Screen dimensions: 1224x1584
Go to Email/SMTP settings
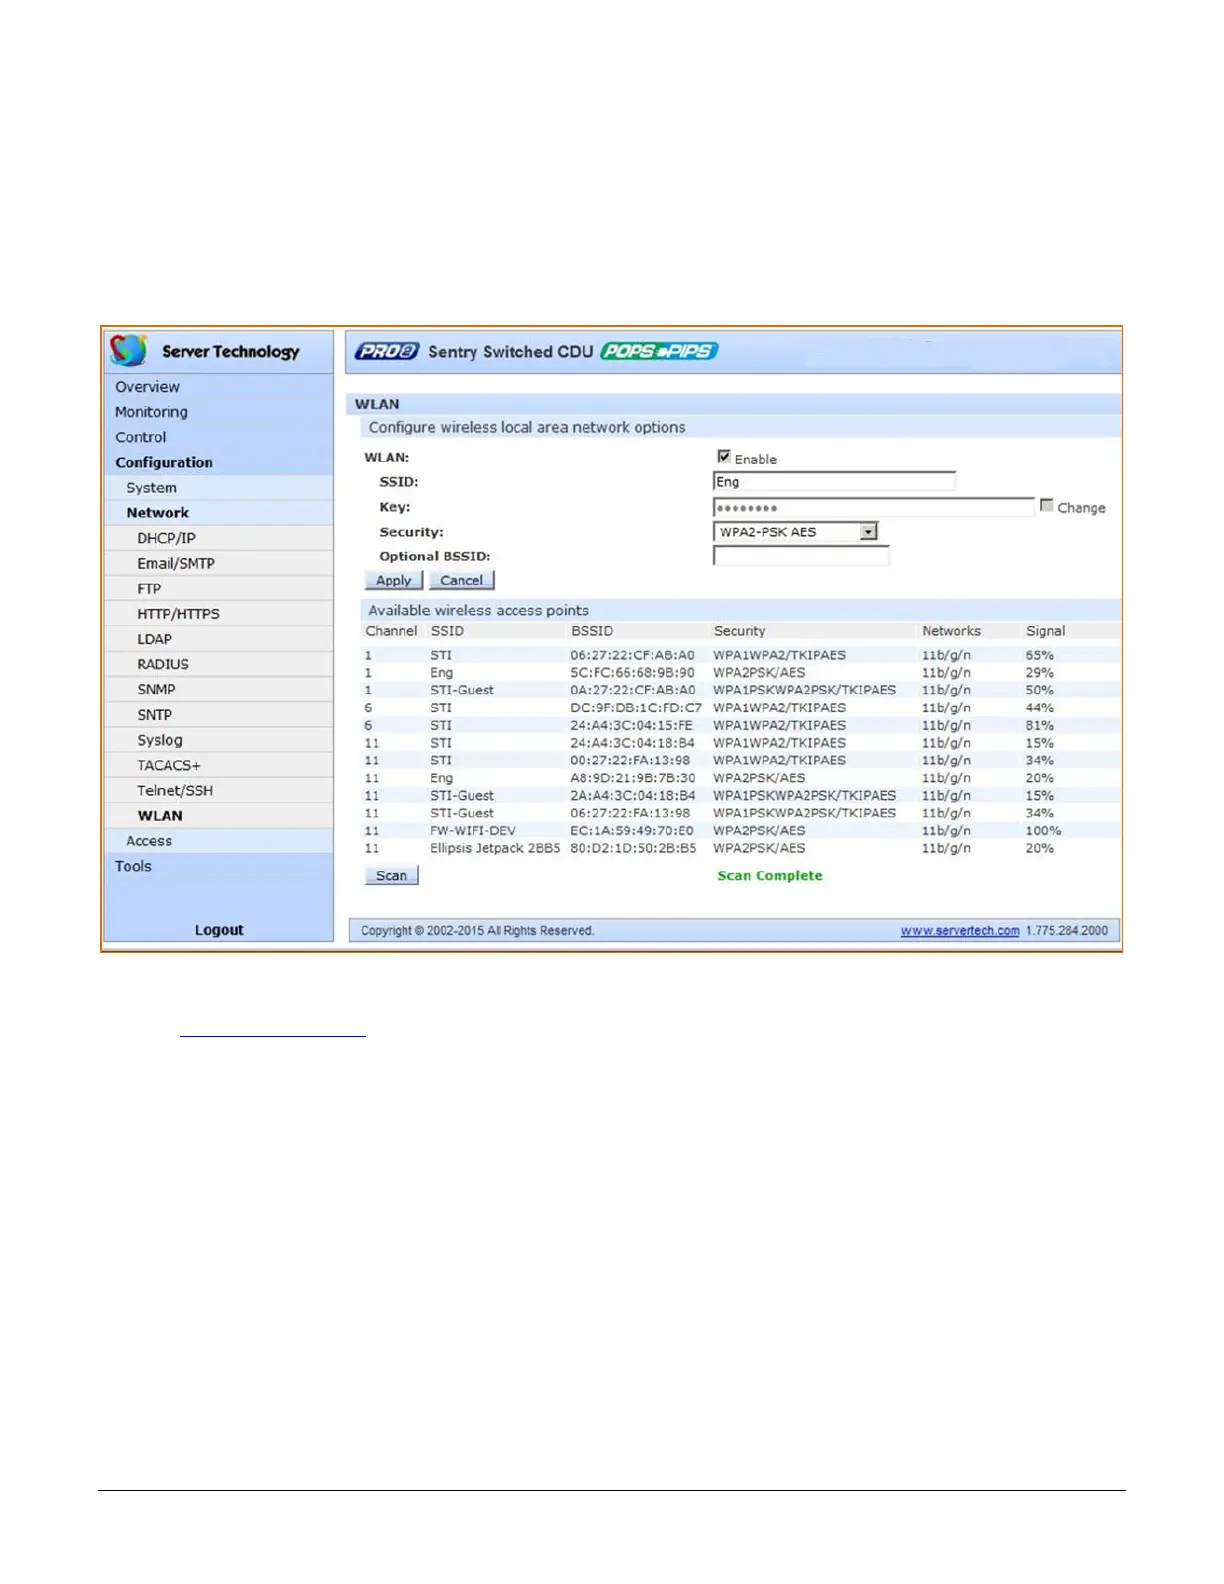tap(176, 563)
